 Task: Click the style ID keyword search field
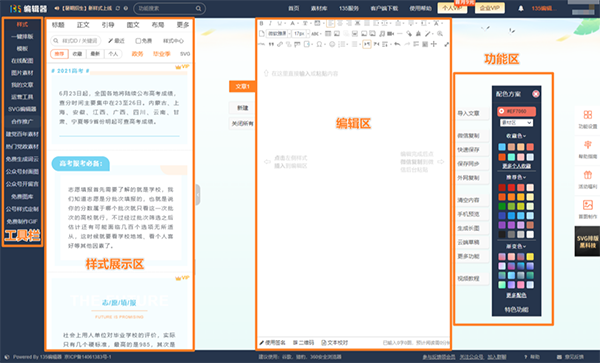(x=76, y=41)
